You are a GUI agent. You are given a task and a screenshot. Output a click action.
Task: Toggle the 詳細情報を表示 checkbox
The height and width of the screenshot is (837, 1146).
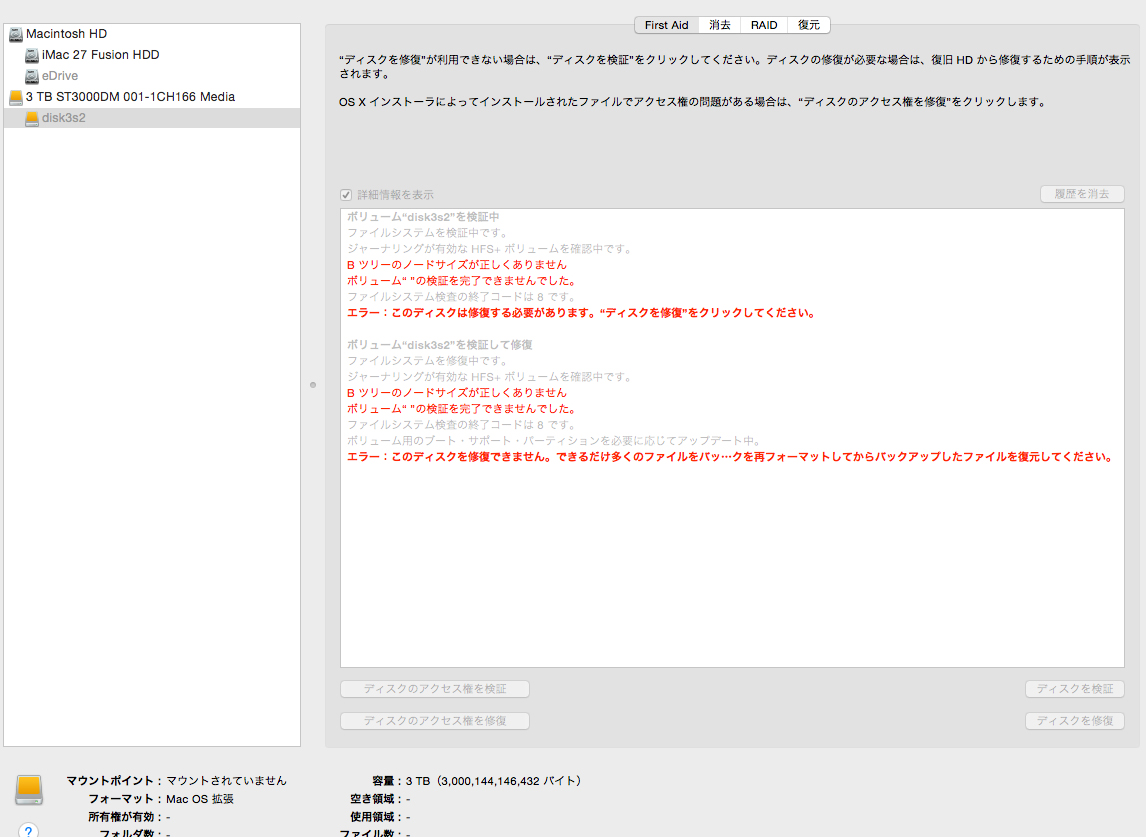pyautogui.click(x=346, y=195)
